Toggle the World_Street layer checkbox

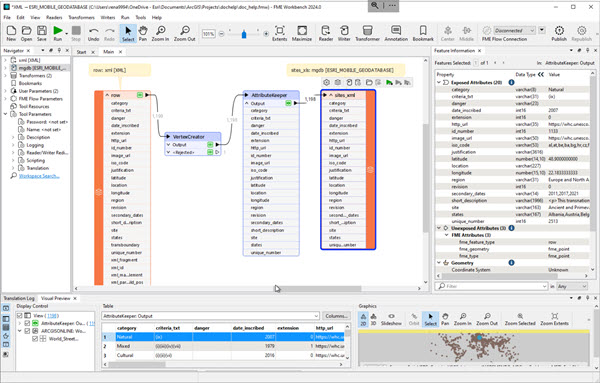point(35,339)
